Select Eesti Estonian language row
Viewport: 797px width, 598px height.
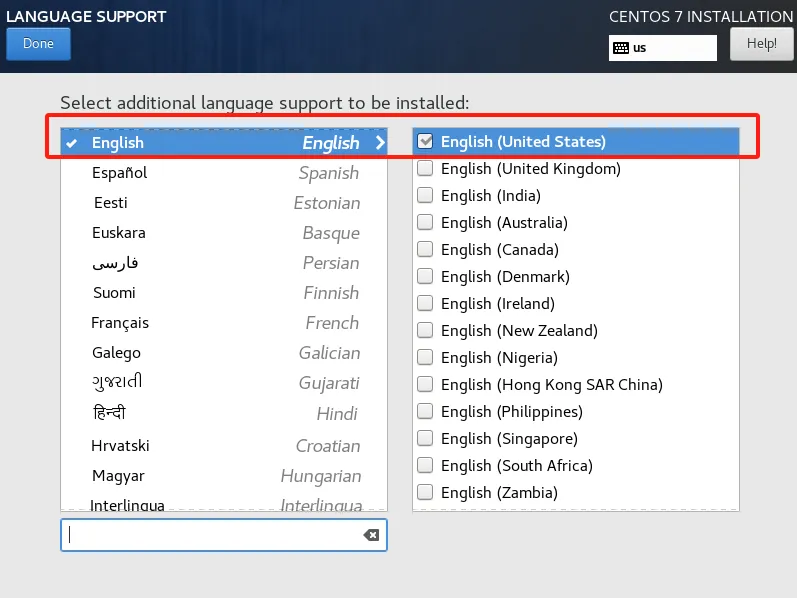tap(224, 203)
